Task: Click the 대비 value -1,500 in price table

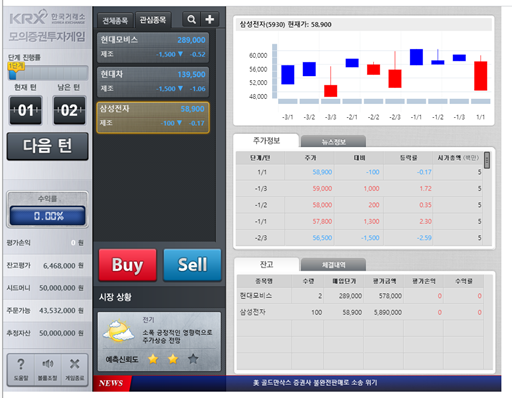Action: (370, 238)
